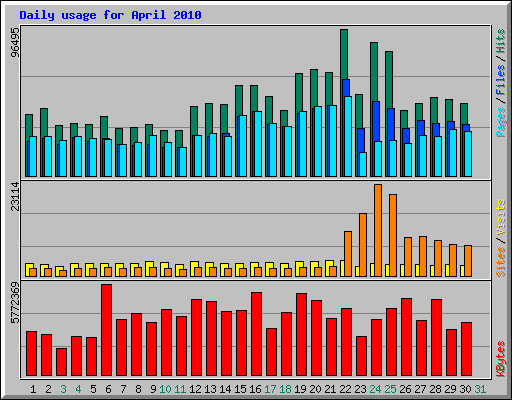Click day label 19 on the x-axis

pos(300,389)
